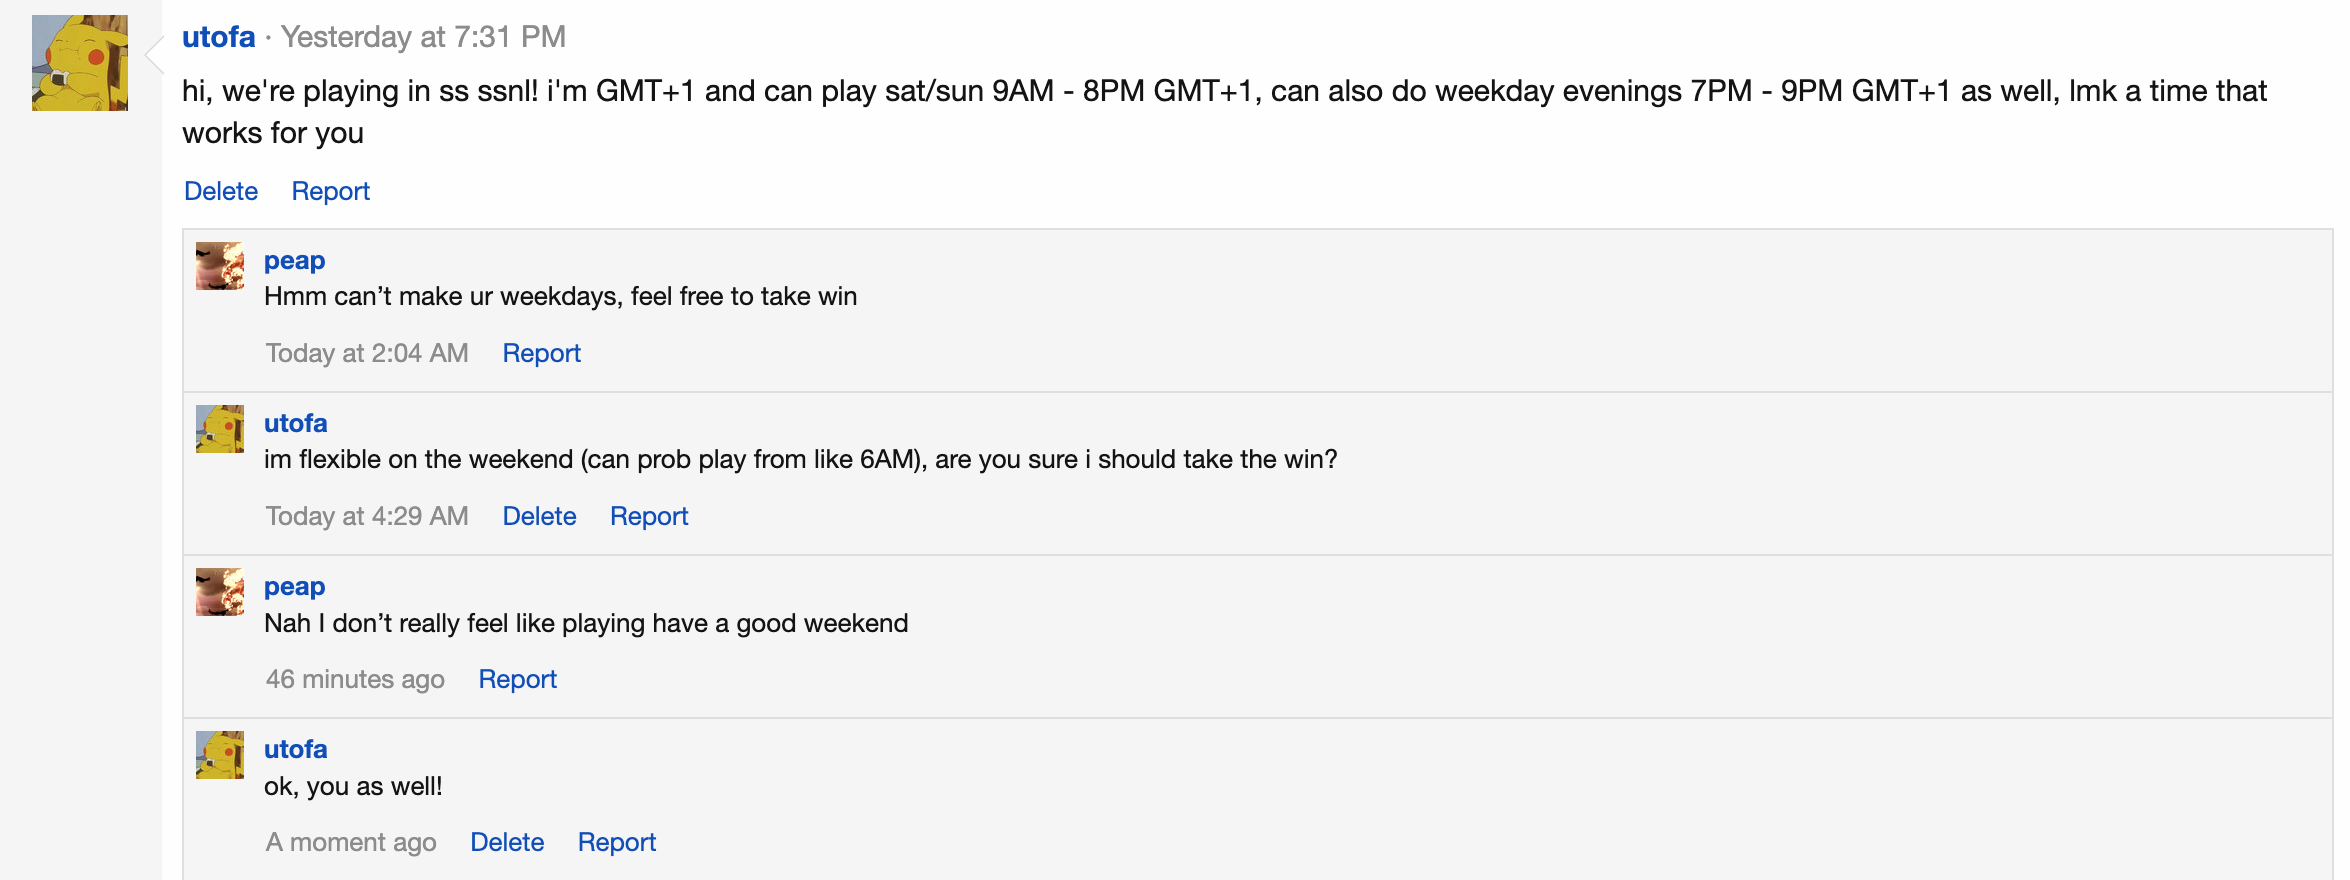Click utofa's avatar next to 'ok, you as well!'
The width and height of the screenshot is (2350, 880).
click(x=220, y=755)
